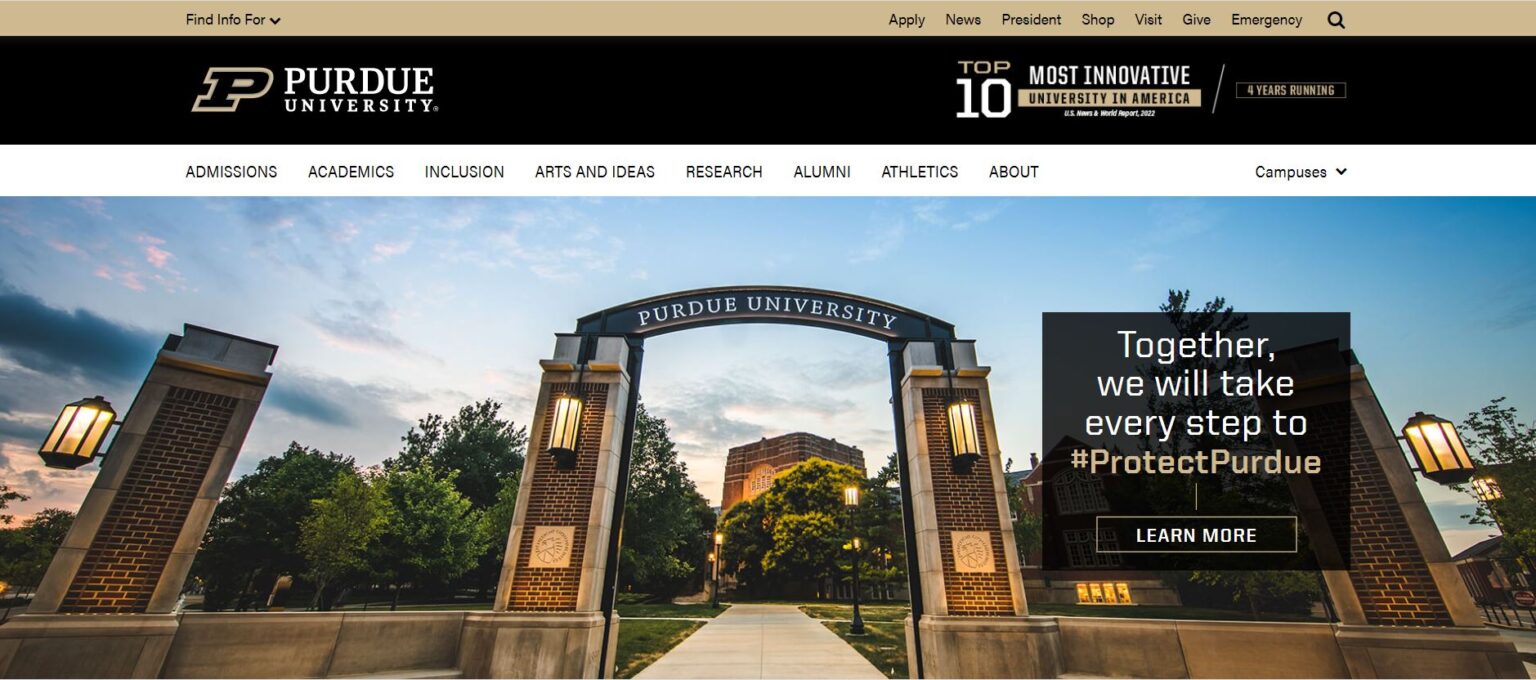Open the Give link
The image size is (1536, 680).
1196,20
